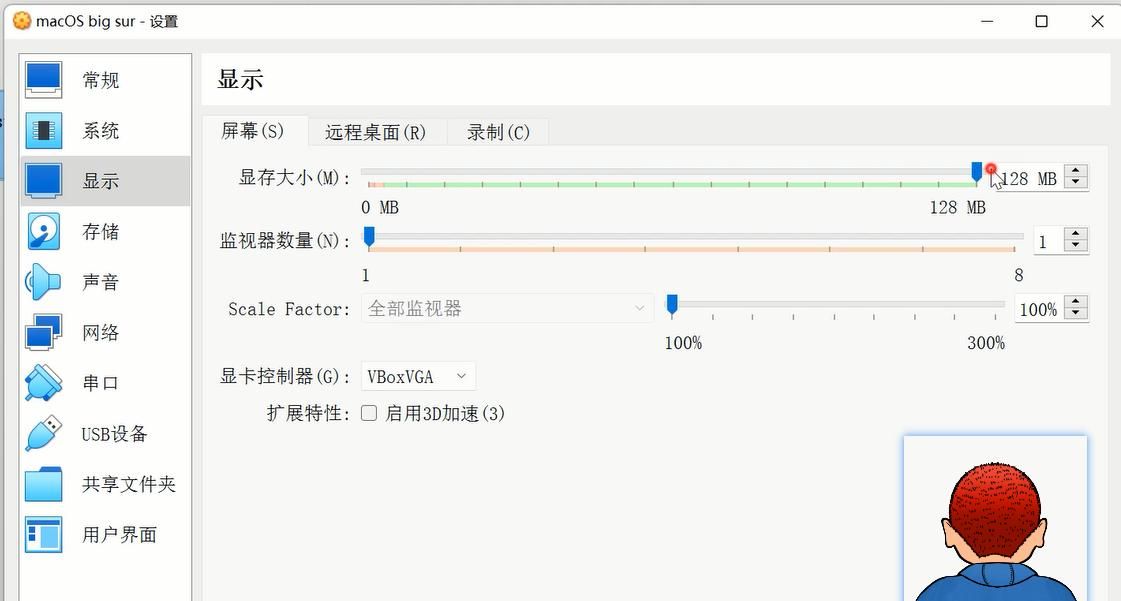Increase the 监视器数量 spinner value

[1076, 235]
